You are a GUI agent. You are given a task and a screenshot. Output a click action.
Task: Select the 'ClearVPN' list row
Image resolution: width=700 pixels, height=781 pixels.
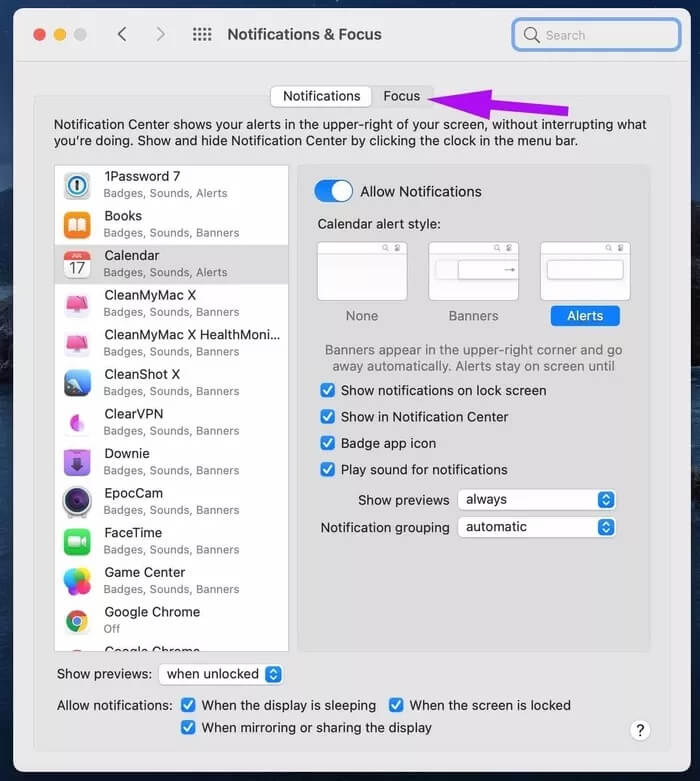click(x=171, y=423)
